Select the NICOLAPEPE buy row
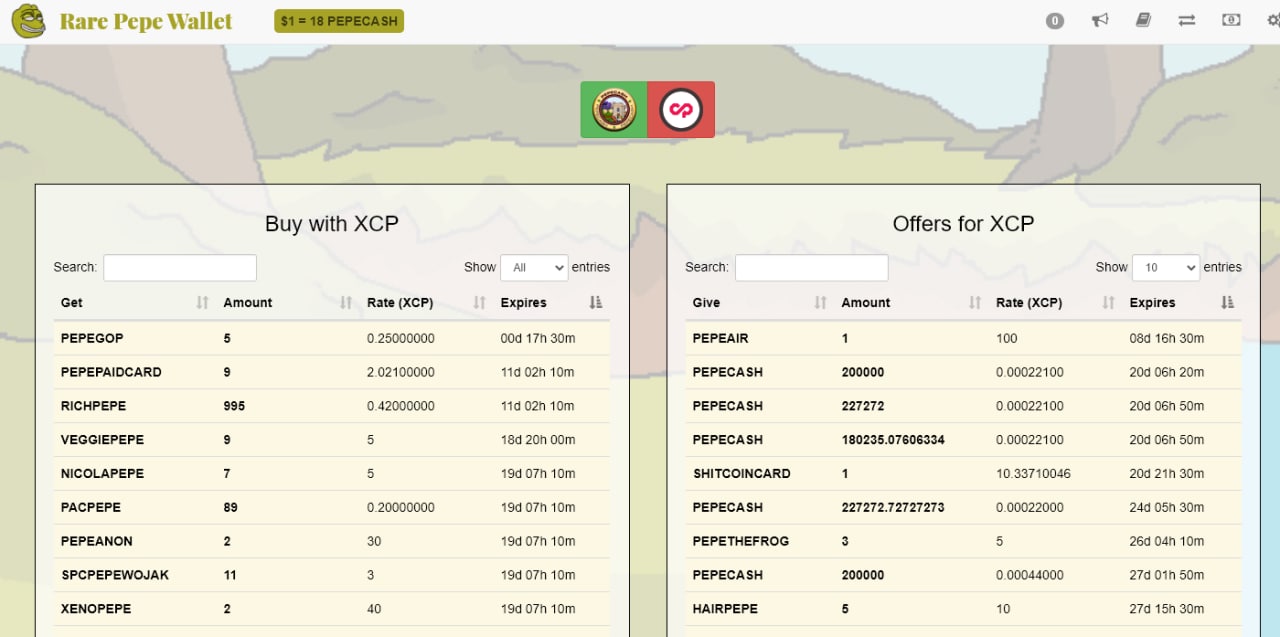This screenshot has width=1280, height=637. (x=332, y=474)
